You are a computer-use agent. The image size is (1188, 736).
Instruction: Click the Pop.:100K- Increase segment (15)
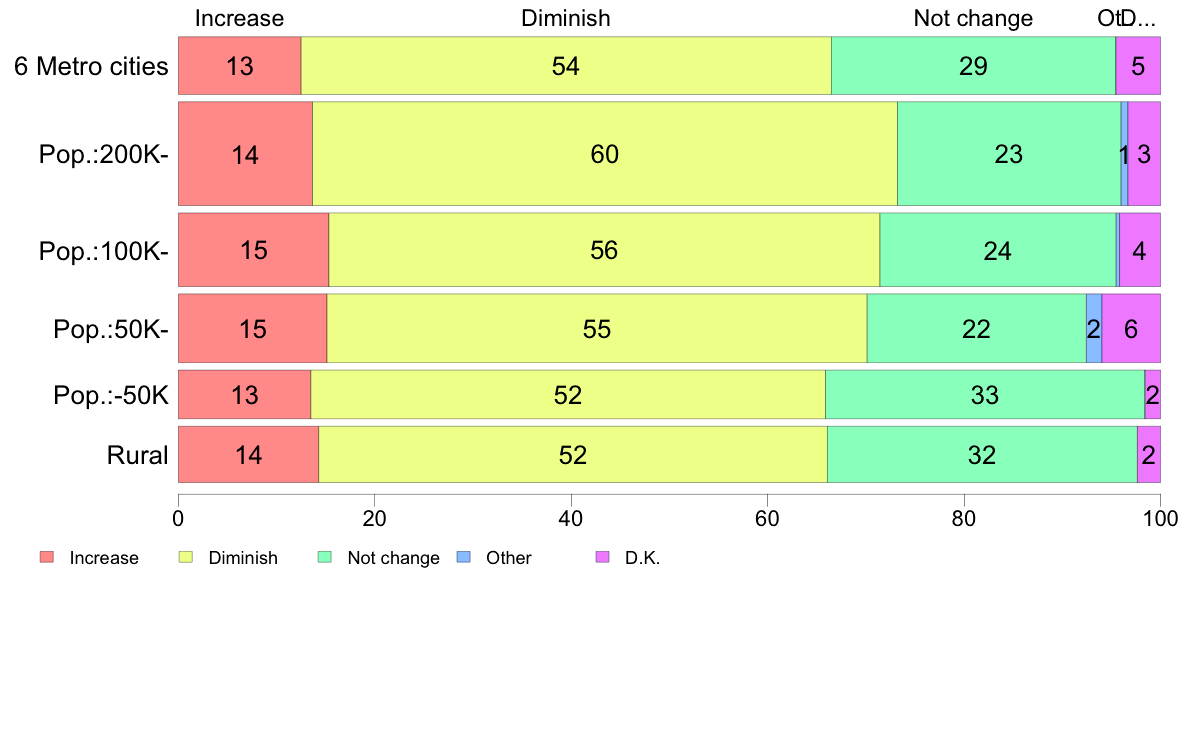coord(253,250)
